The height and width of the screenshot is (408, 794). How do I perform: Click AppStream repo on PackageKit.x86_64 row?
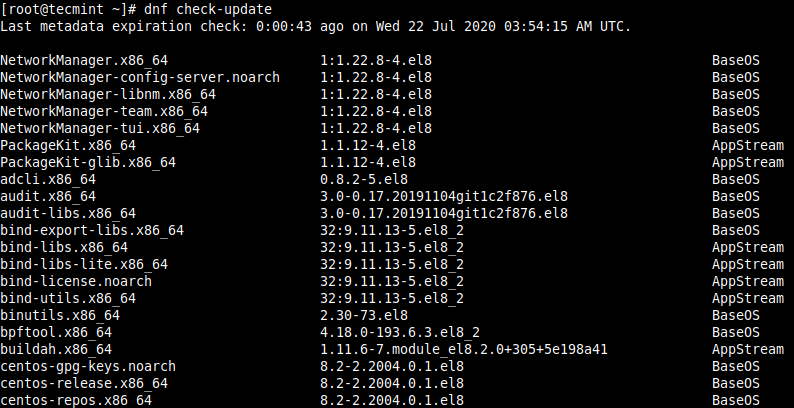point(748,146)
